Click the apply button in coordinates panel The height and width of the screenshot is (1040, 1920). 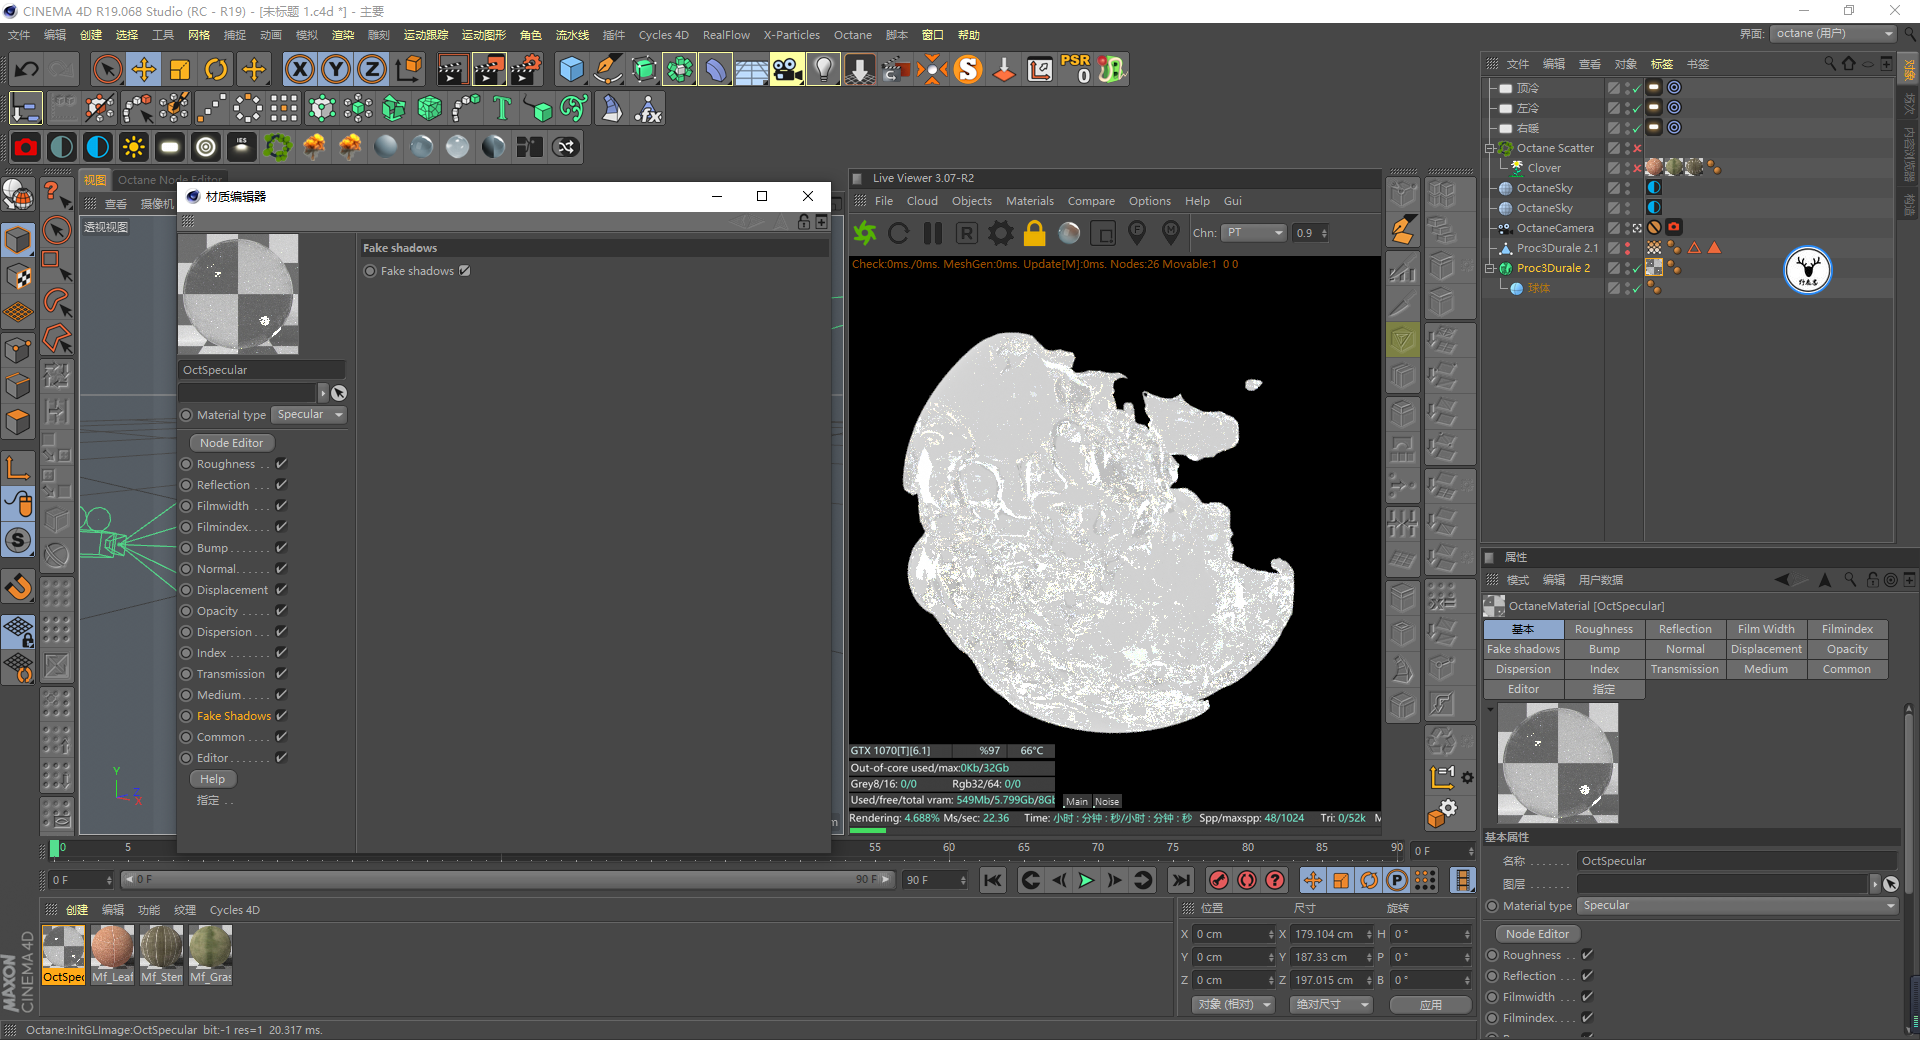pyautogui.click(x=1431, y=1004)
